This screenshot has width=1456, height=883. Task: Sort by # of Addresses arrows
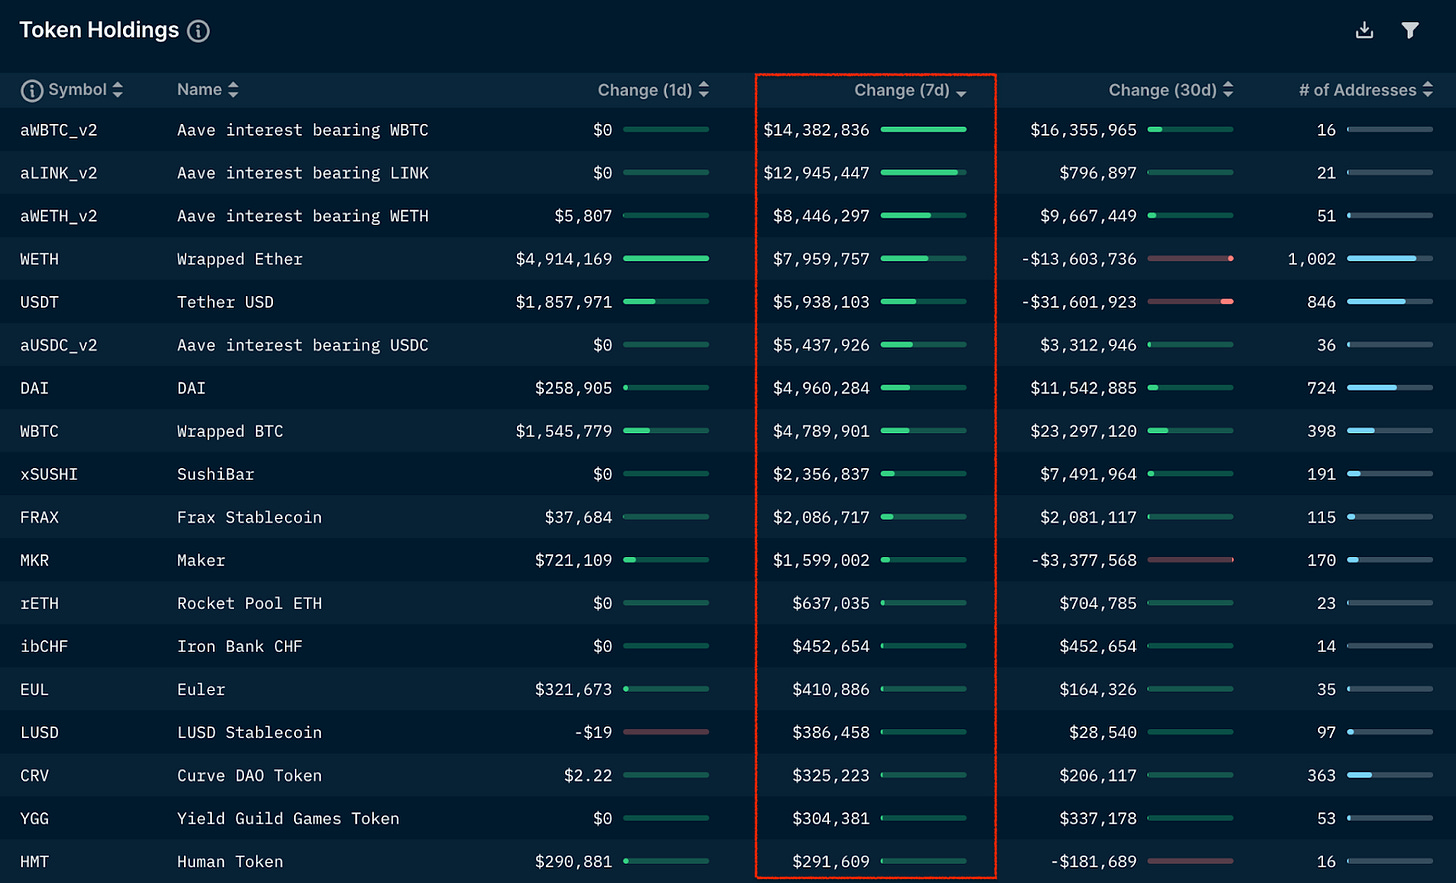click(1428, 90)
